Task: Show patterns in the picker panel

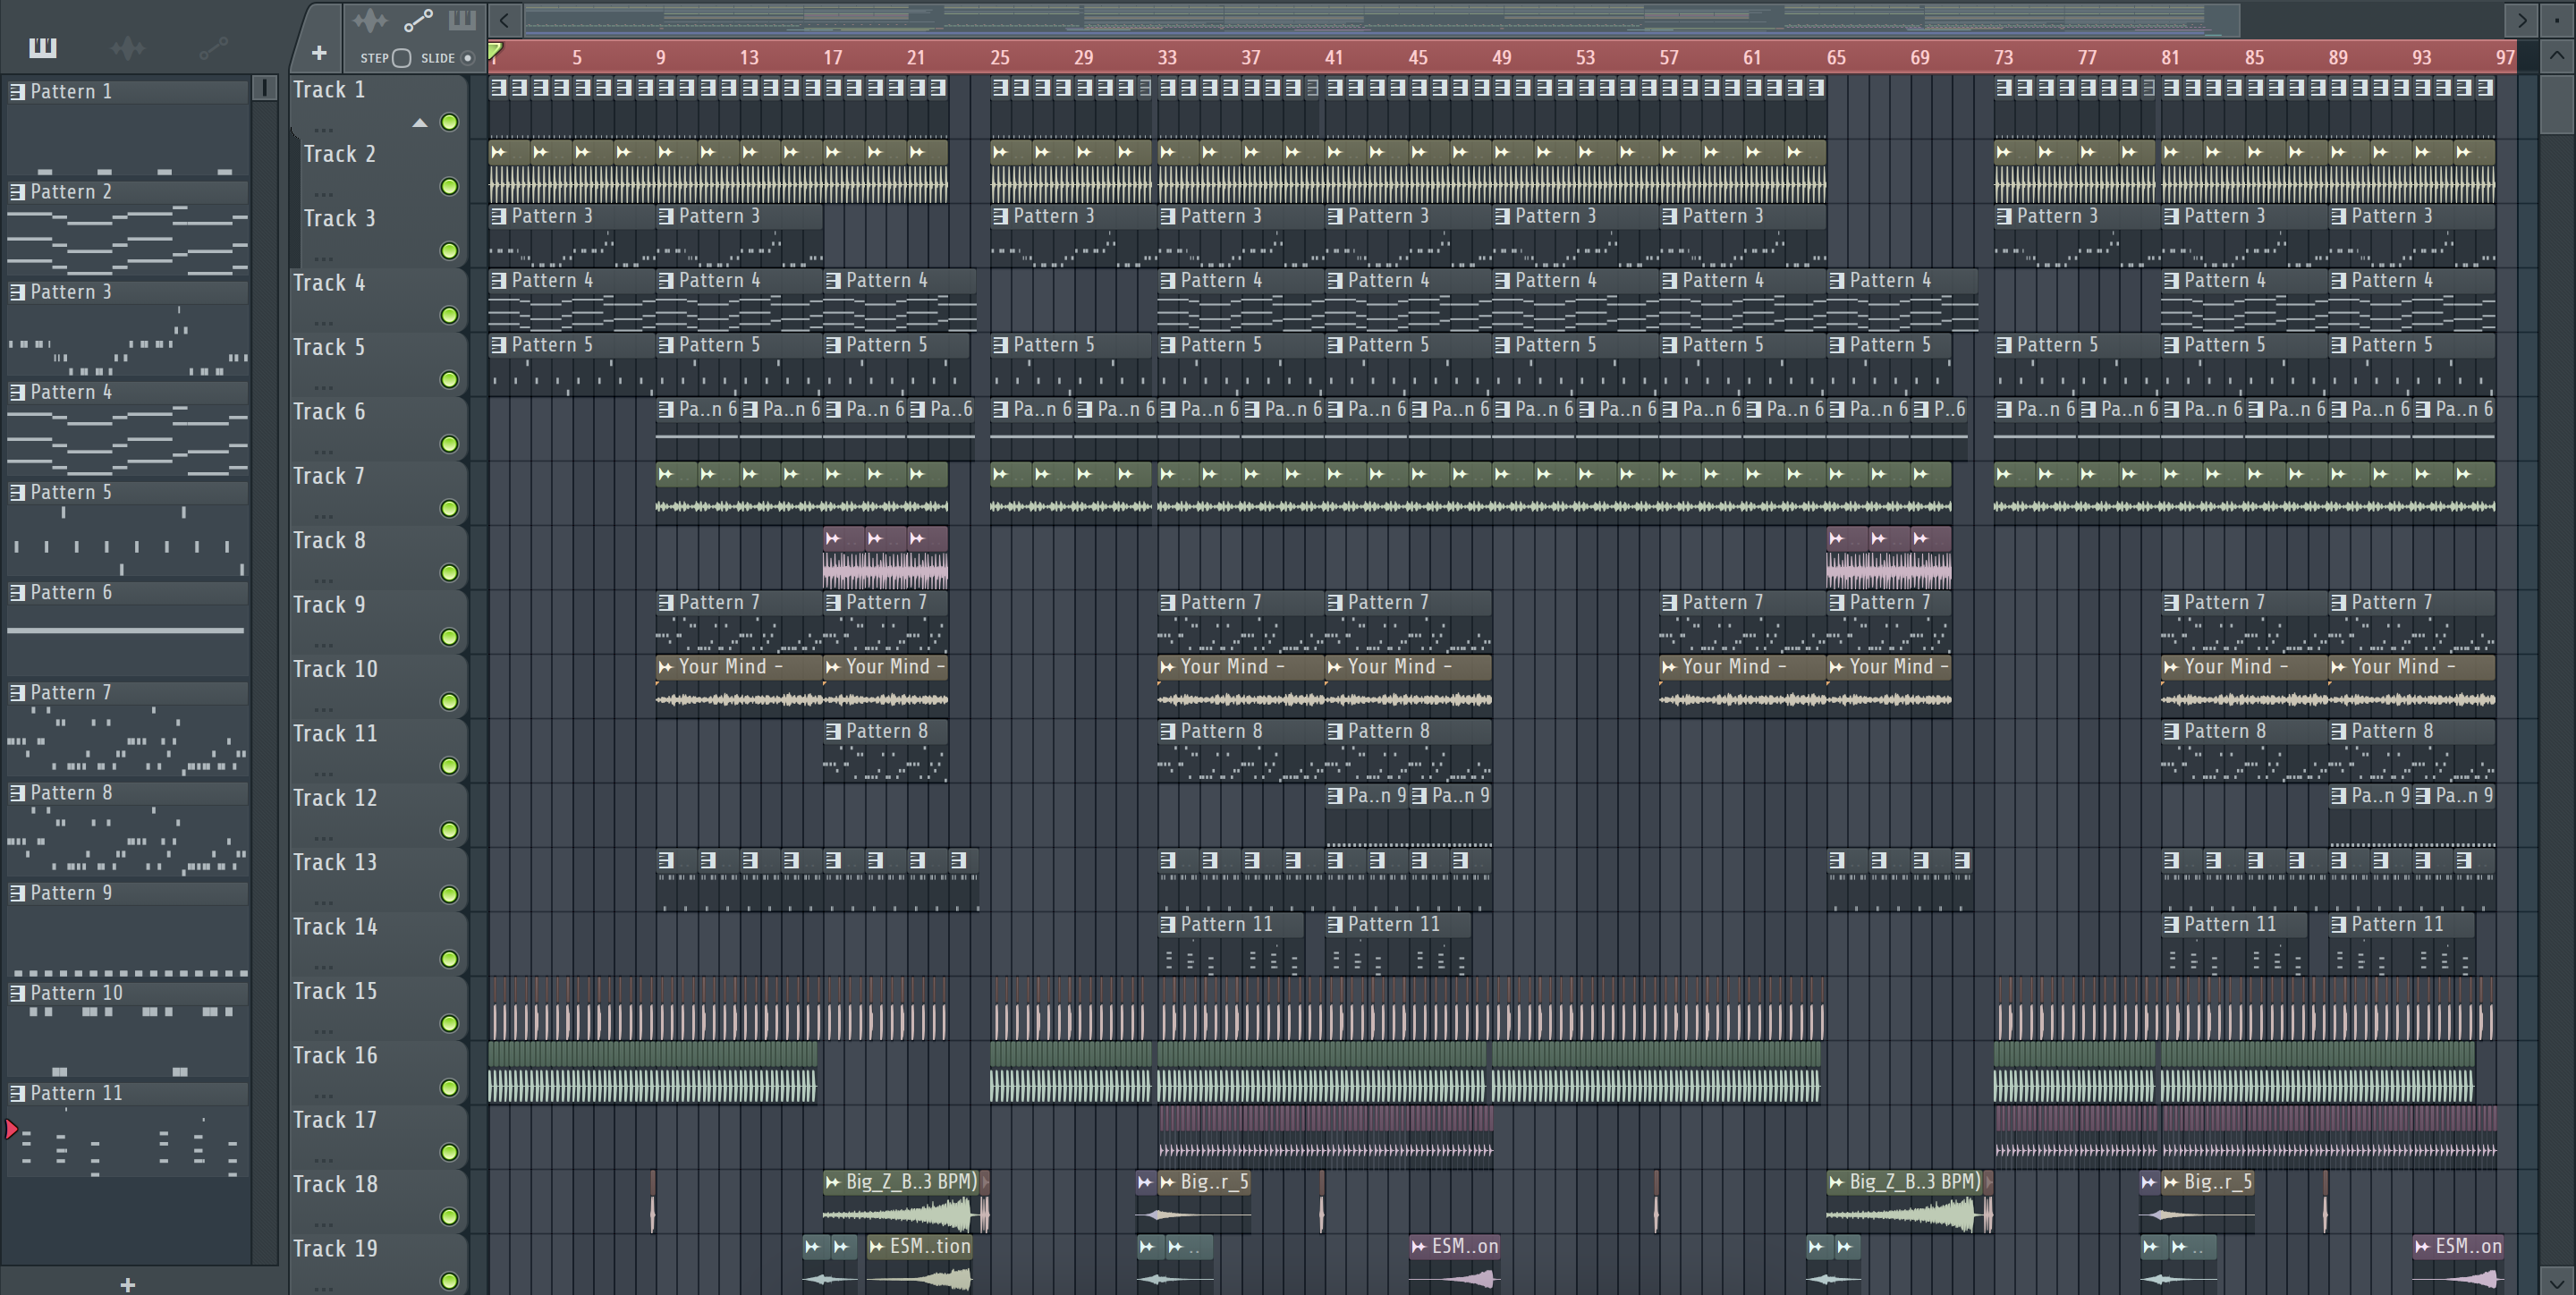Action: point(42,47)
